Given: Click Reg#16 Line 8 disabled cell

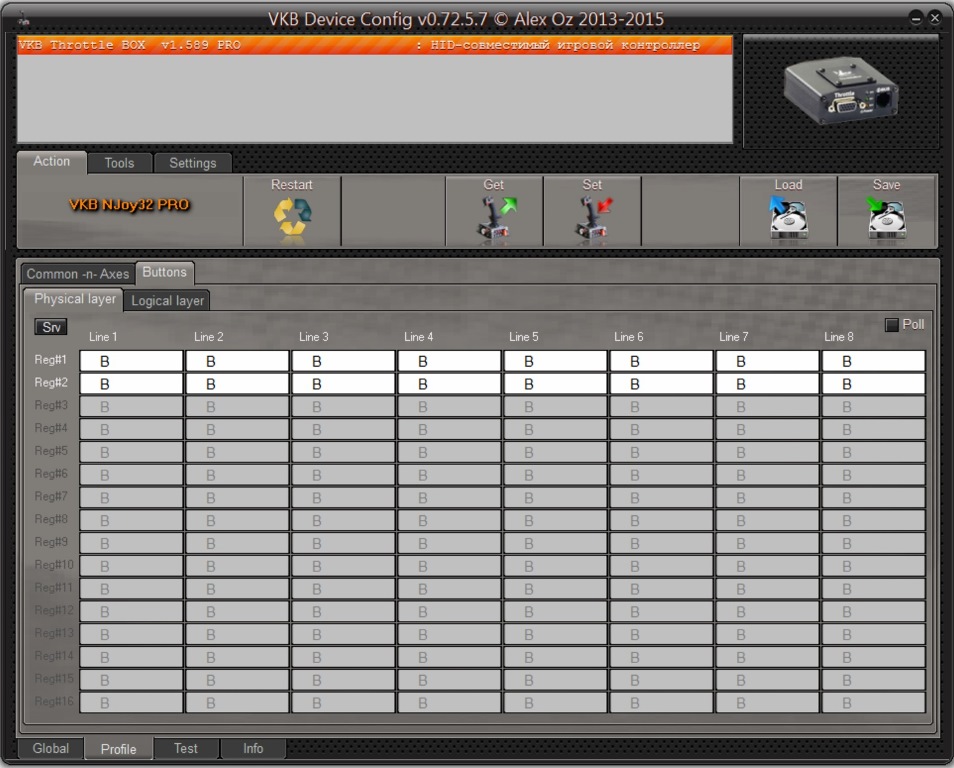Looking at the screenshot, I should point(874,703).
